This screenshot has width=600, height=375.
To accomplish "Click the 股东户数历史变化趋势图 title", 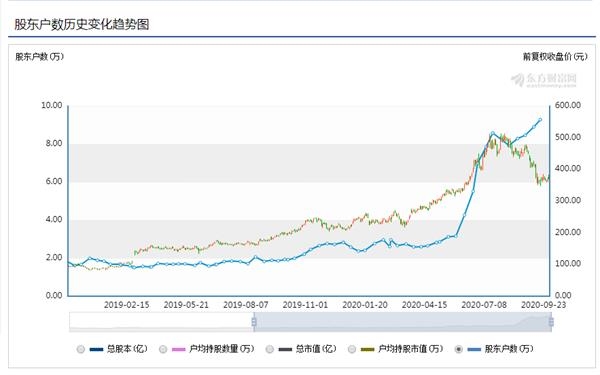I will pos(82,24).
